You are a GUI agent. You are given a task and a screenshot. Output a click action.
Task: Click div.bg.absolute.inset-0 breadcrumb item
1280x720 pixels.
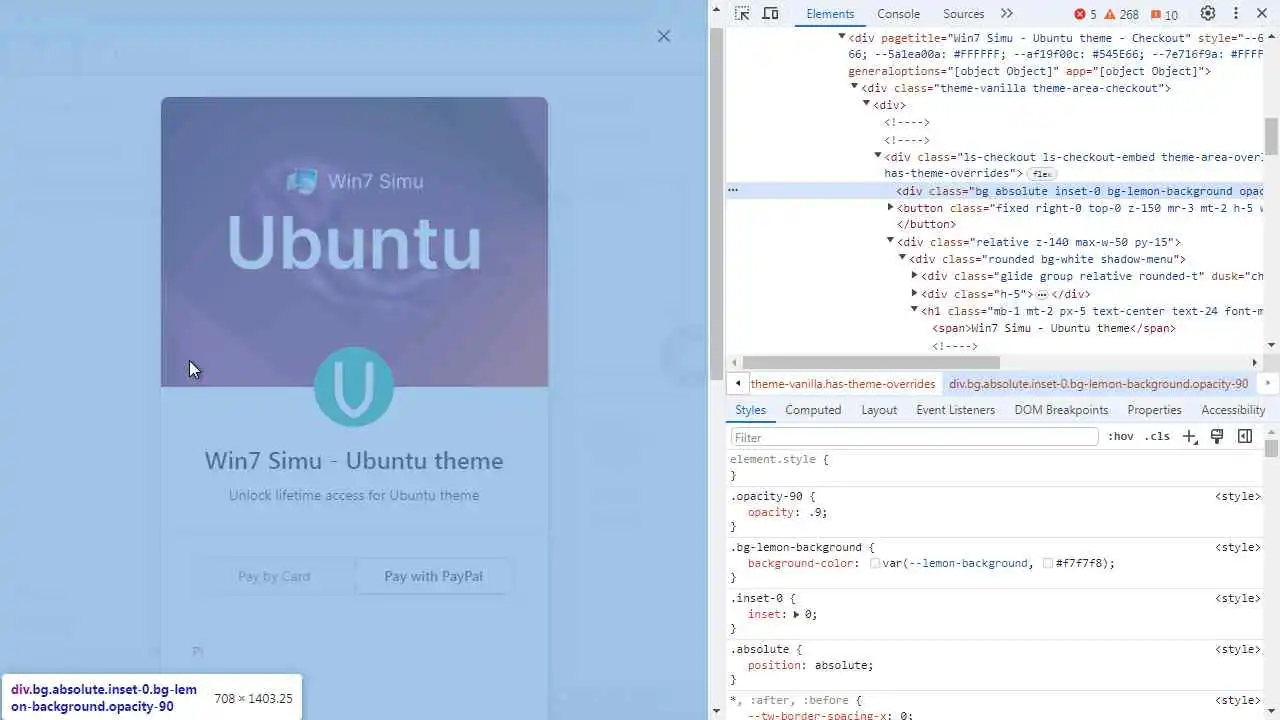point(1098,384)
